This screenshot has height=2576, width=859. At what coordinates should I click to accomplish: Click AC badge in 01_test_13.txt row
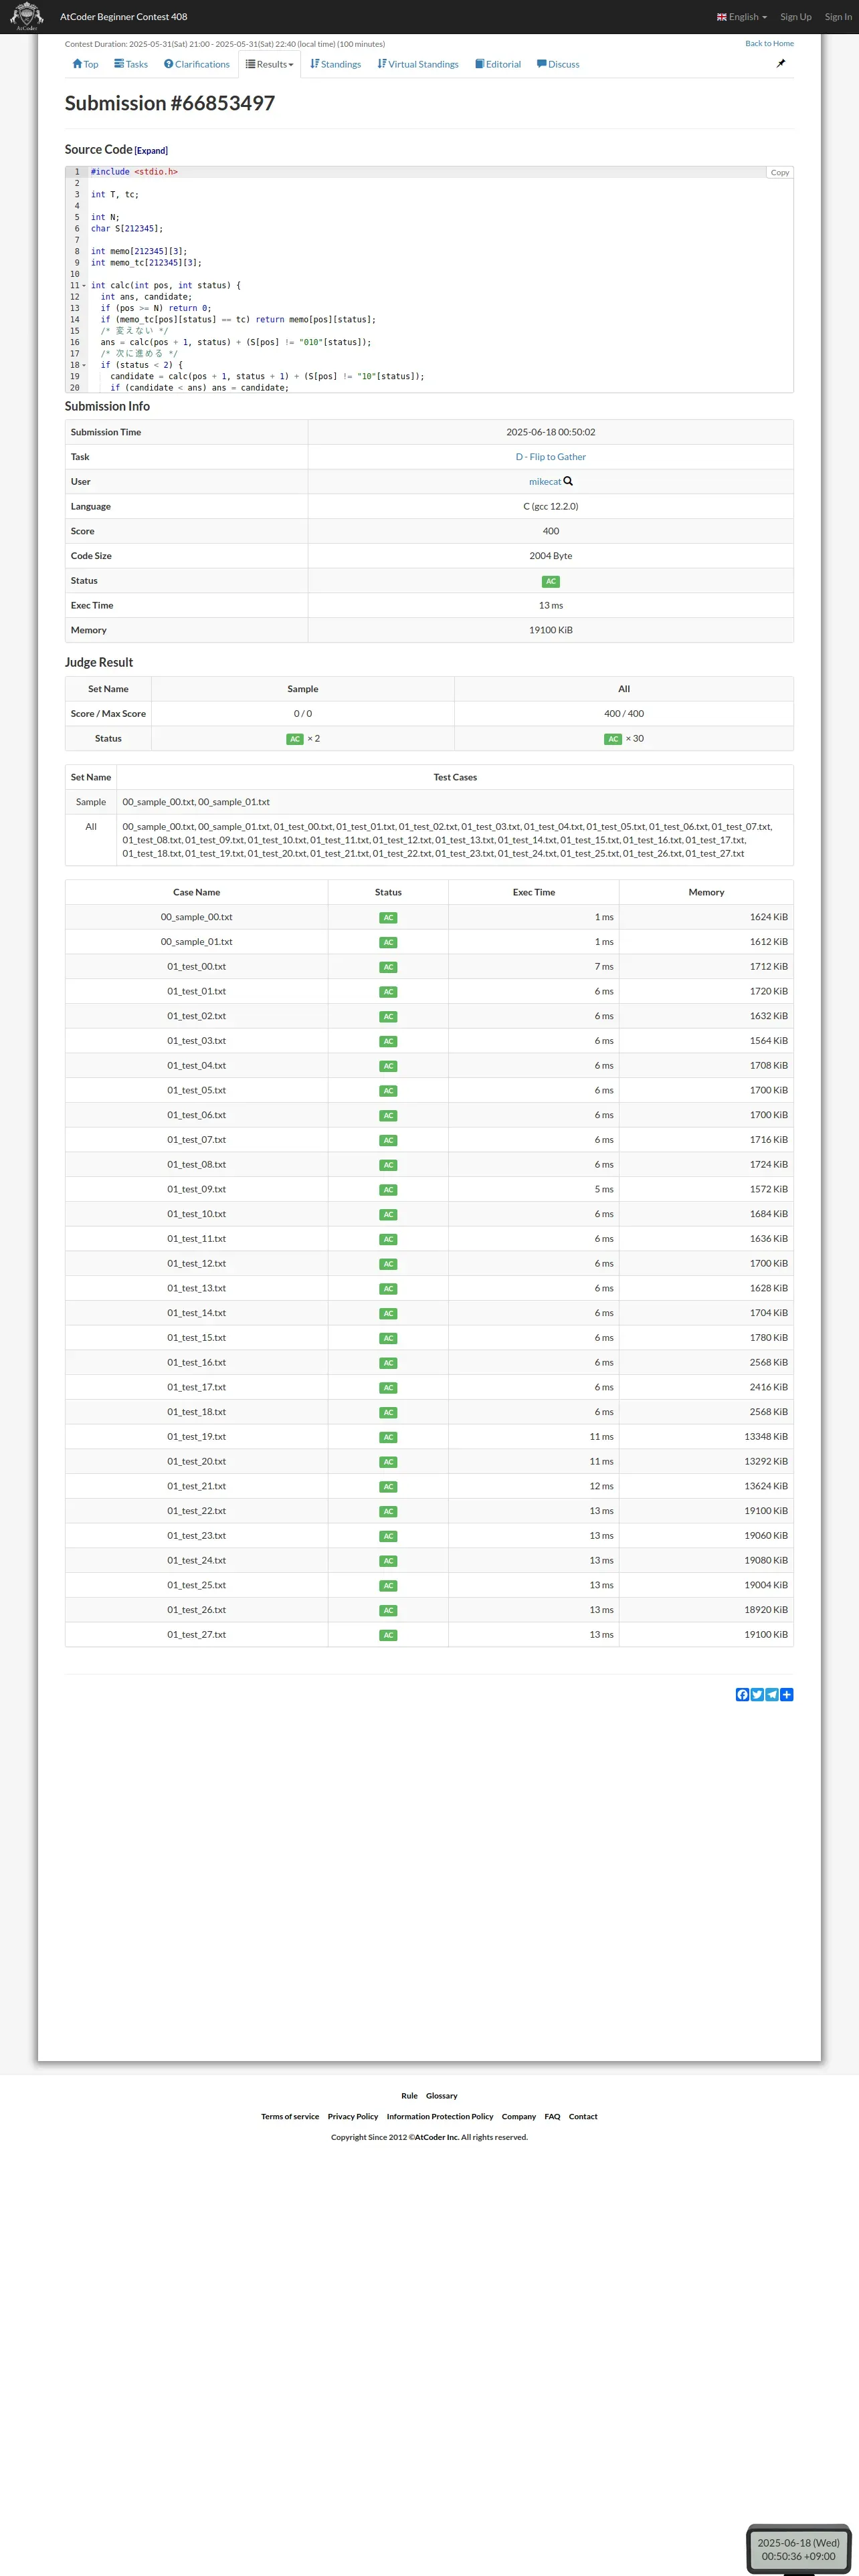[388, 1289]
